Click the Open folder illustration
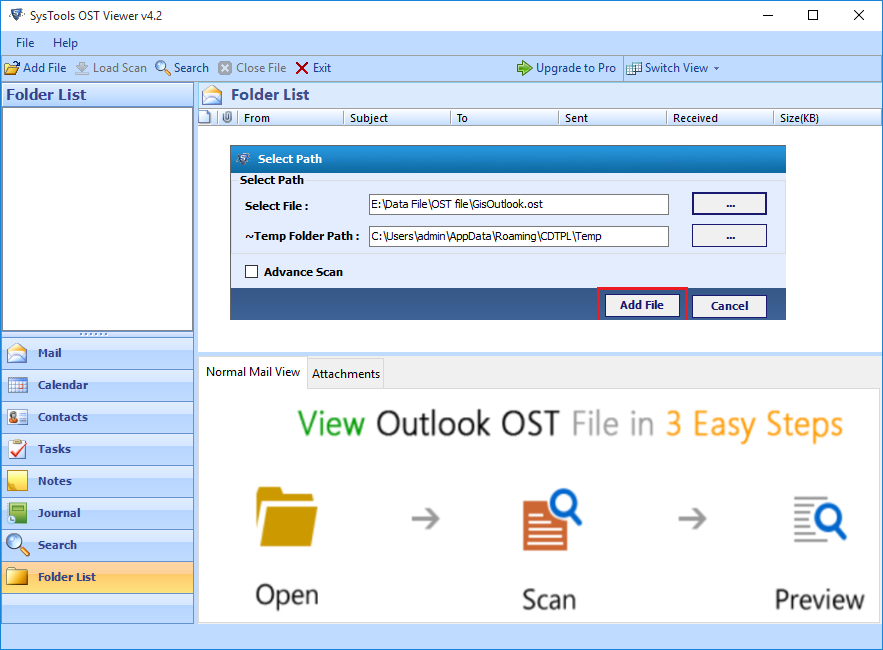 tap(287, 517)
